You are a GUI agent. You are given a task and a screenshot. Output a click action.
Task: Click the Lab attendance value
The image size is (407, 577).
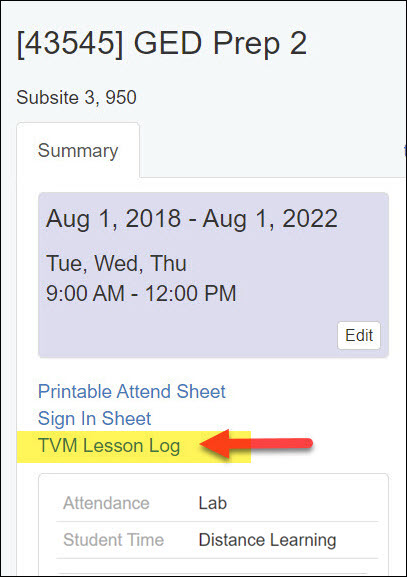(x=213, y=503)
